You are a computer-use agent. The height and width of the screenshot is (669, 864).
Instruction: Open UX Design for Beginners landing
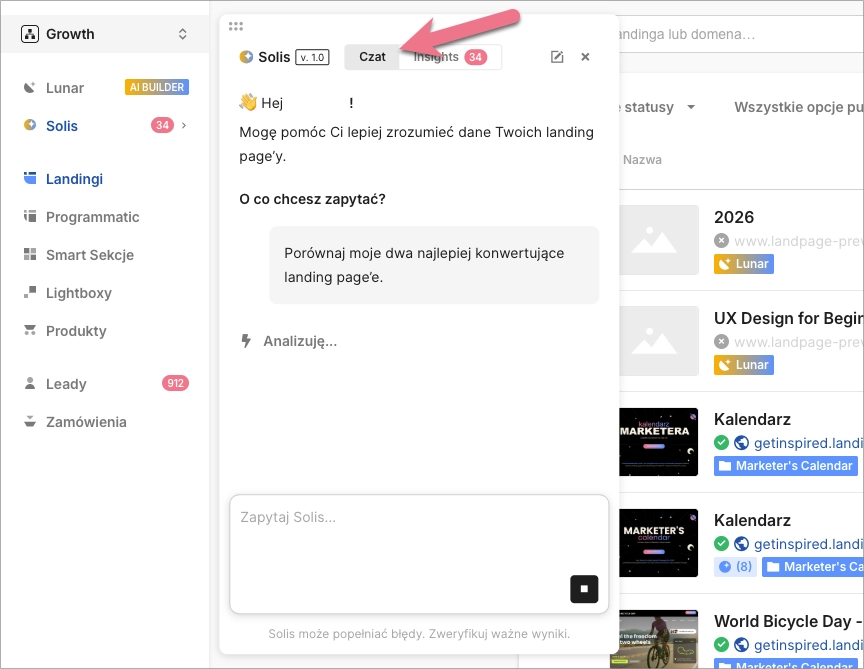tap(789, 319)
